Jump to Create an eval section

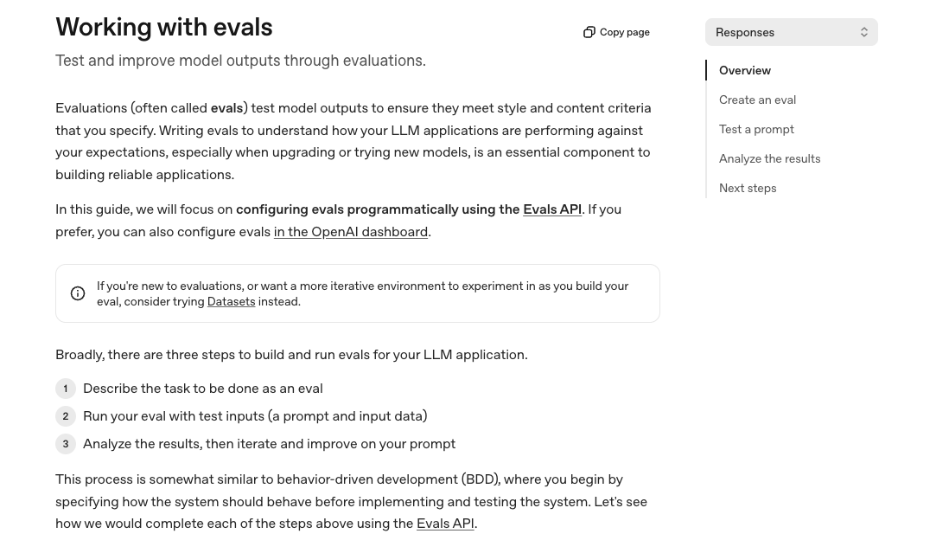coord(757,100)
